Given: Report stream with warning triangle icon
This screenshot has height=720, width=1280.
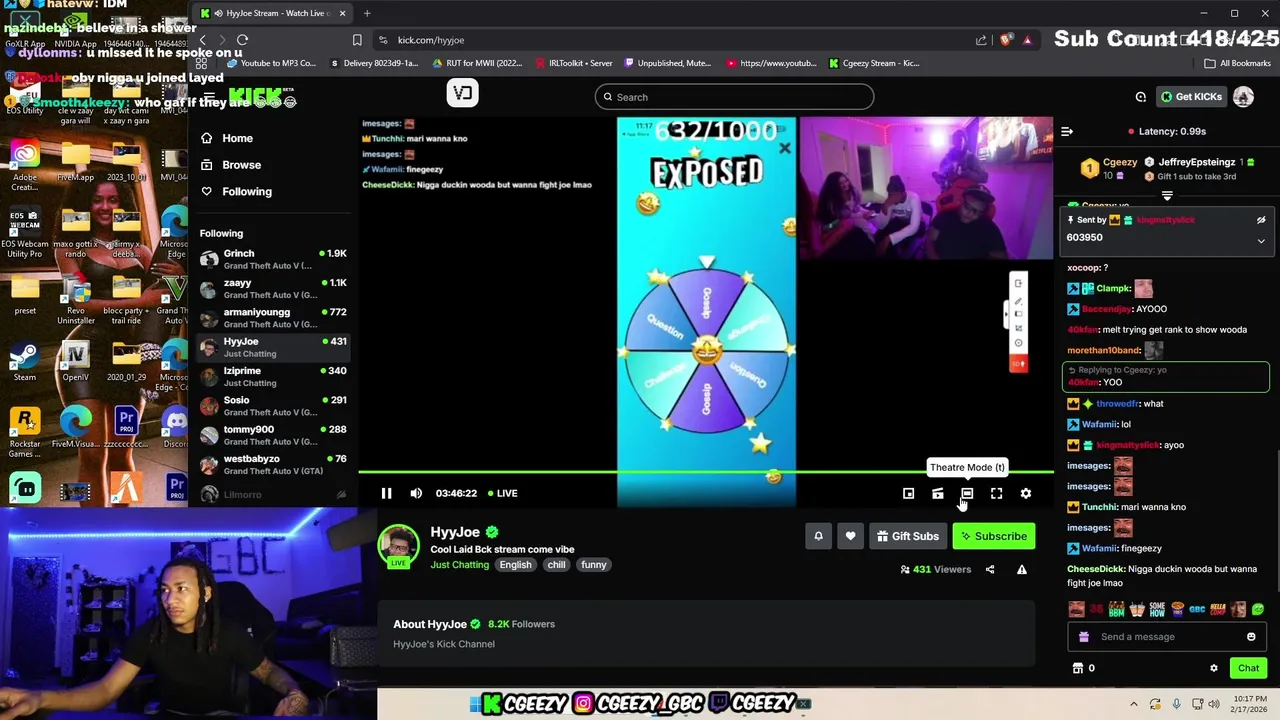Looking at the screenshot, I should pyautogui.click(x=1022, y=569).
